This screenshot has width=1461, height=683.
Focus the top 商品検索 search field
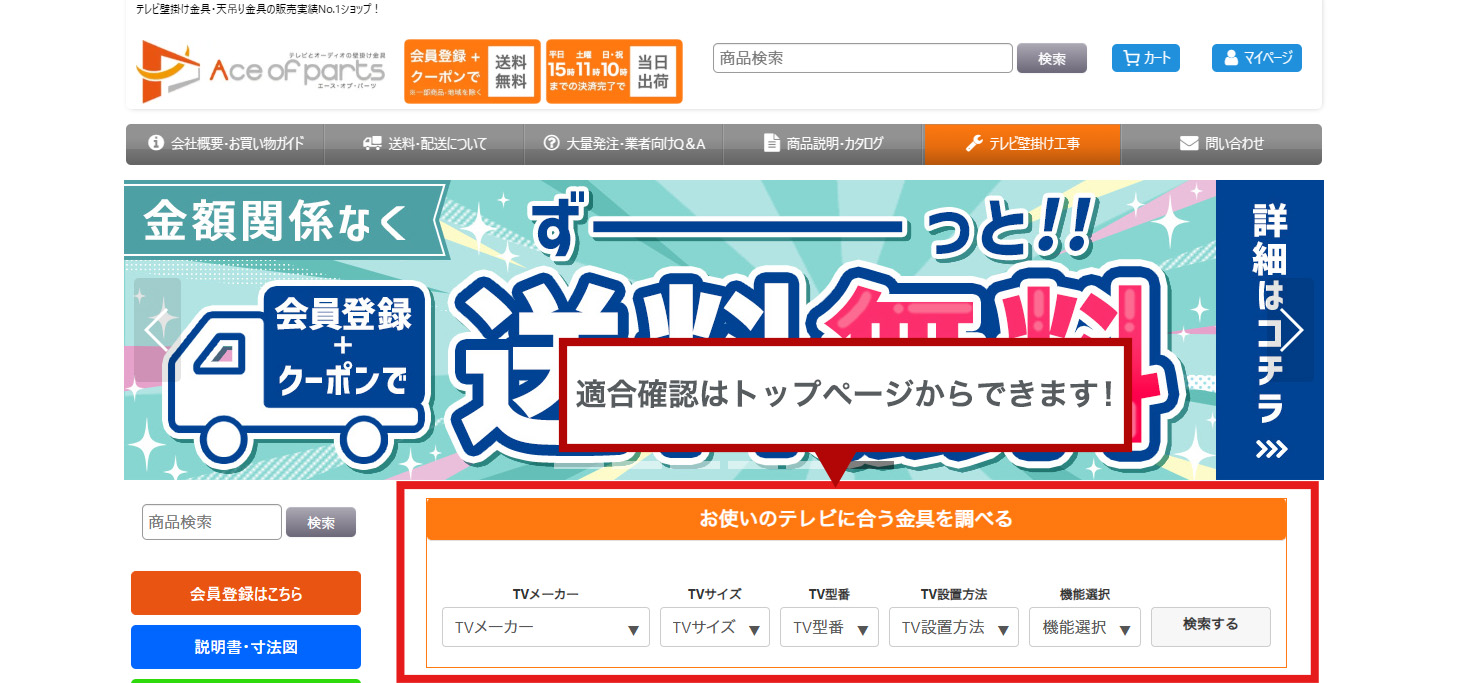pos(863,58)
